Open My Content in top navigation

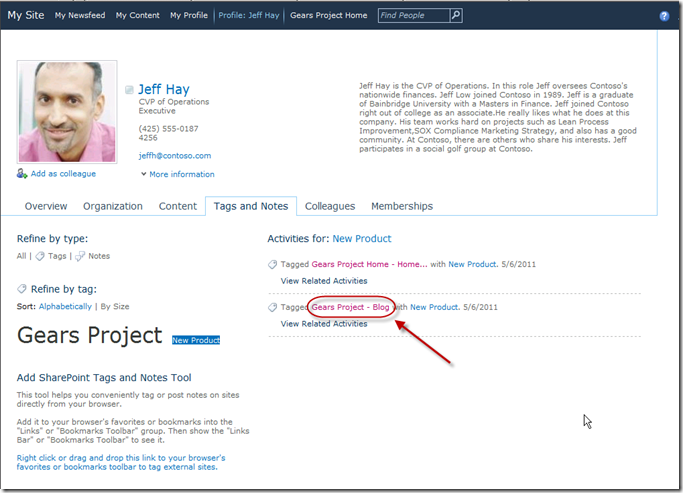pyautogui.click(x=138, y=15)
